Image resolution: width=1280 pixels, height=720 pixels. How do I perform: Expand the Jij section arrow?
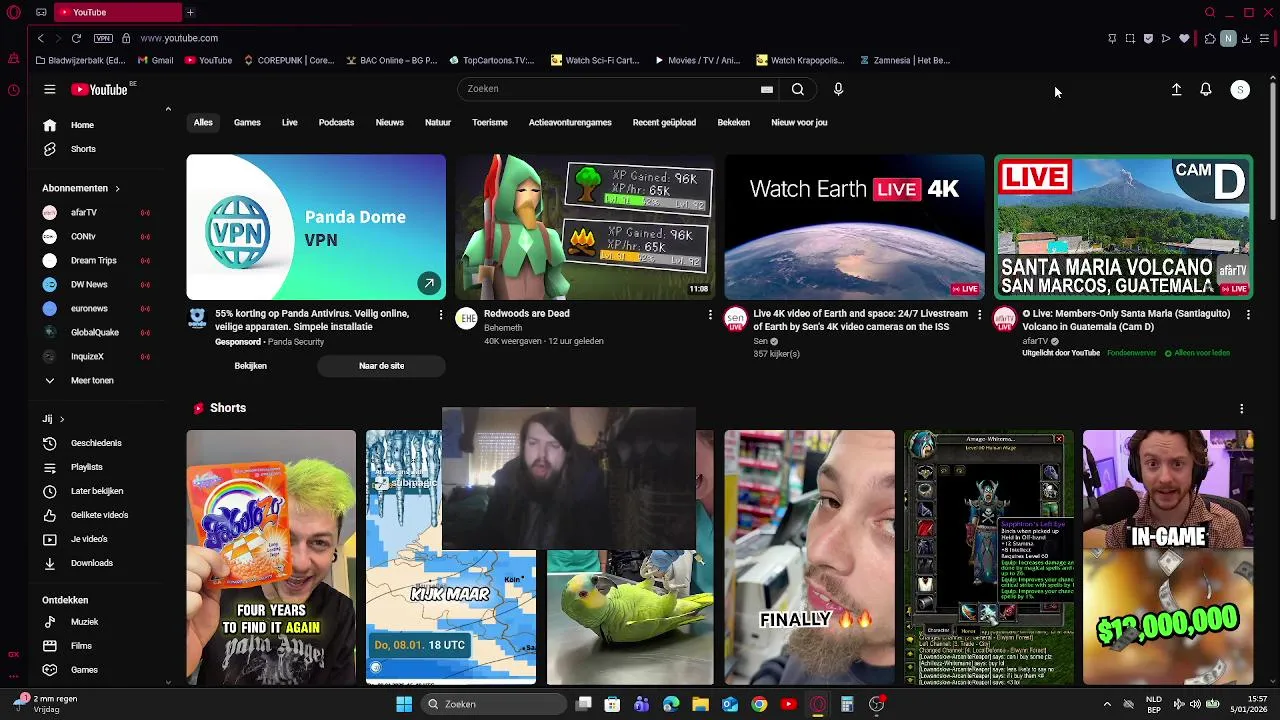pyautogui.click(x=61, y=419)
